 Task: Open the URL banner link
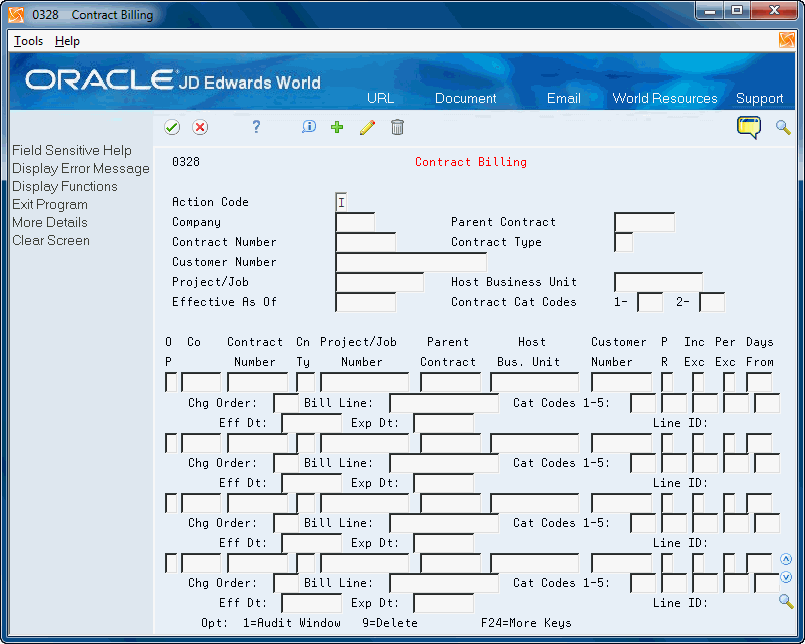pyautogui.click(x=380, y=98)
